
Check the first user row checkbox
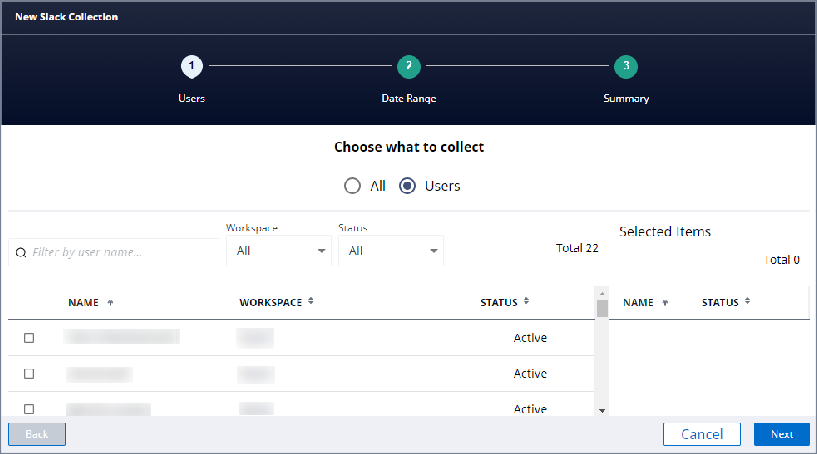pos(29,338)
